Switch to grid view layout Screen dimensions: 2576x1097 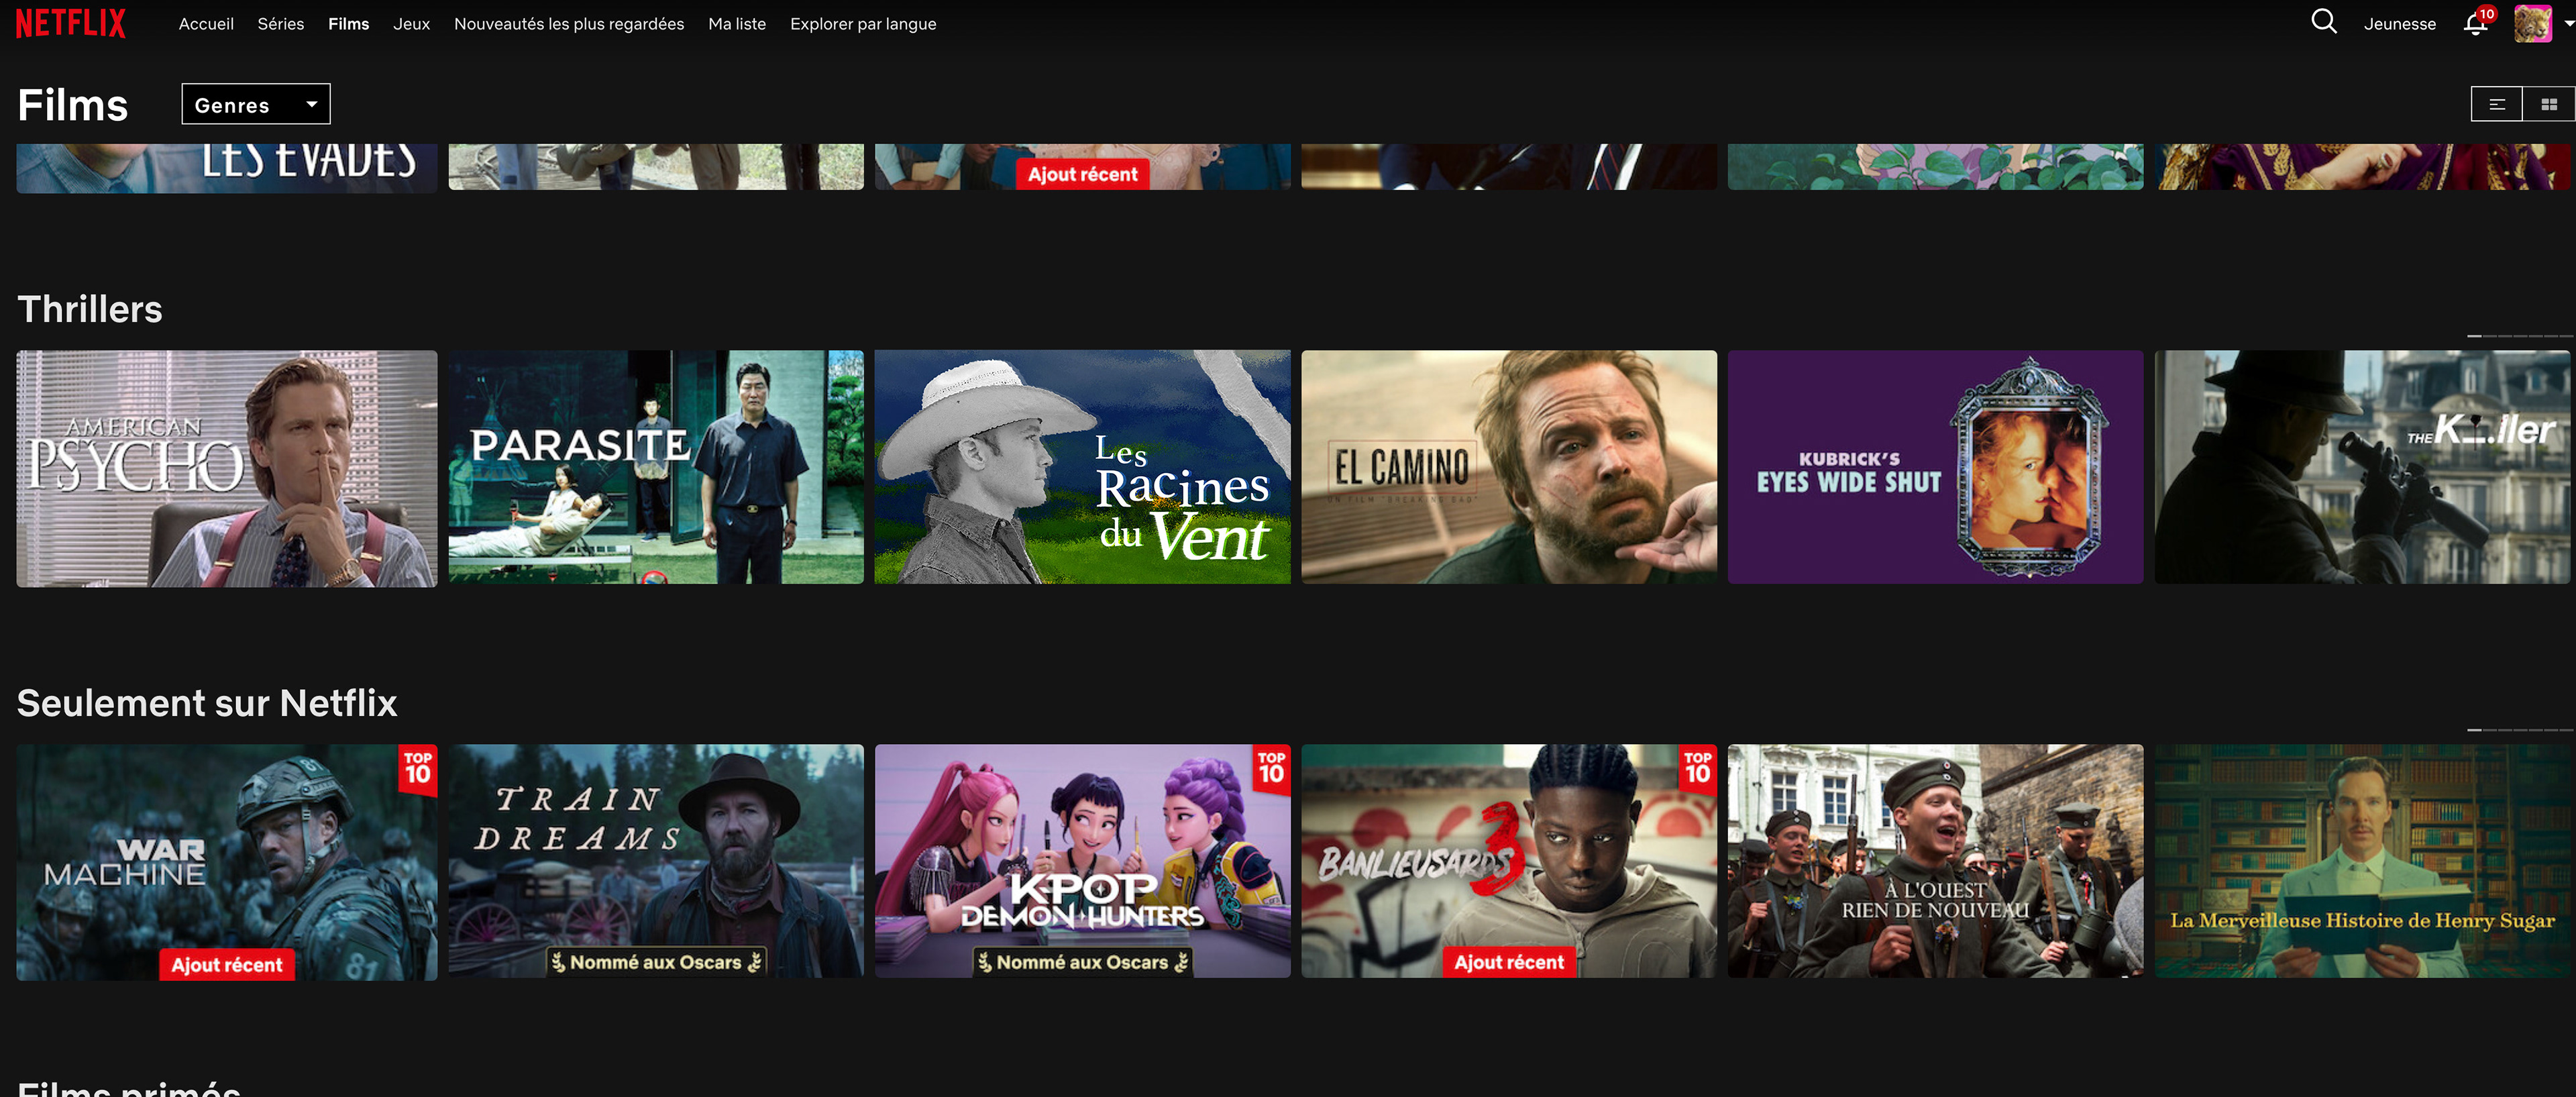pos(2548,104)
